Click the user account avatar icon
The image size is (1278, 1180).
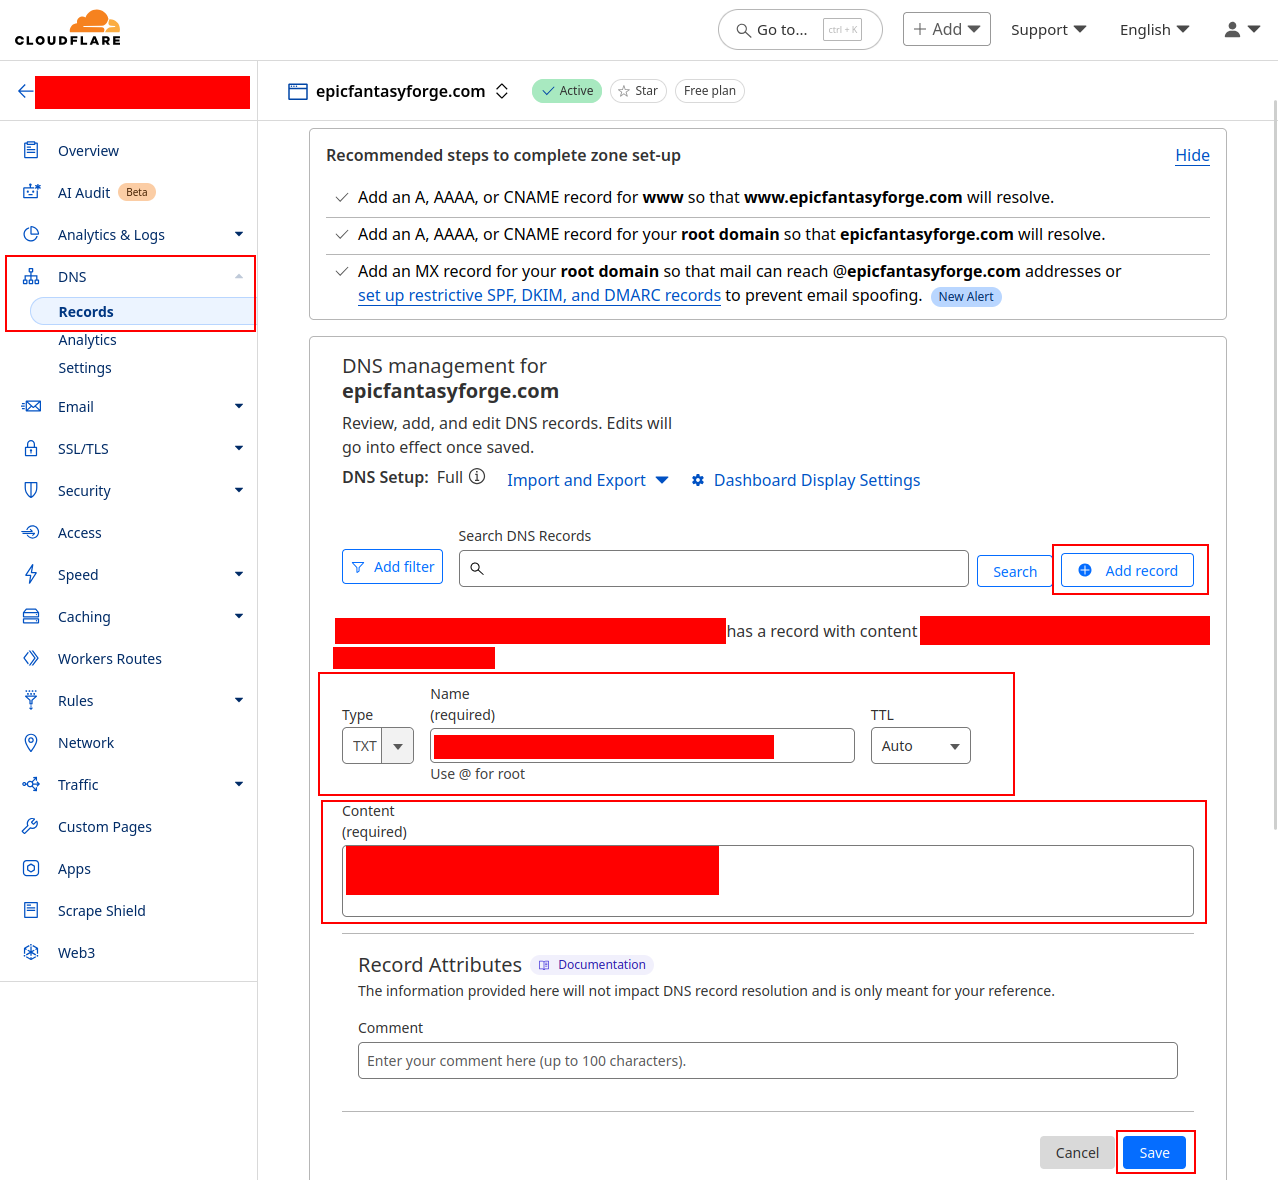tap(1232, 30)
